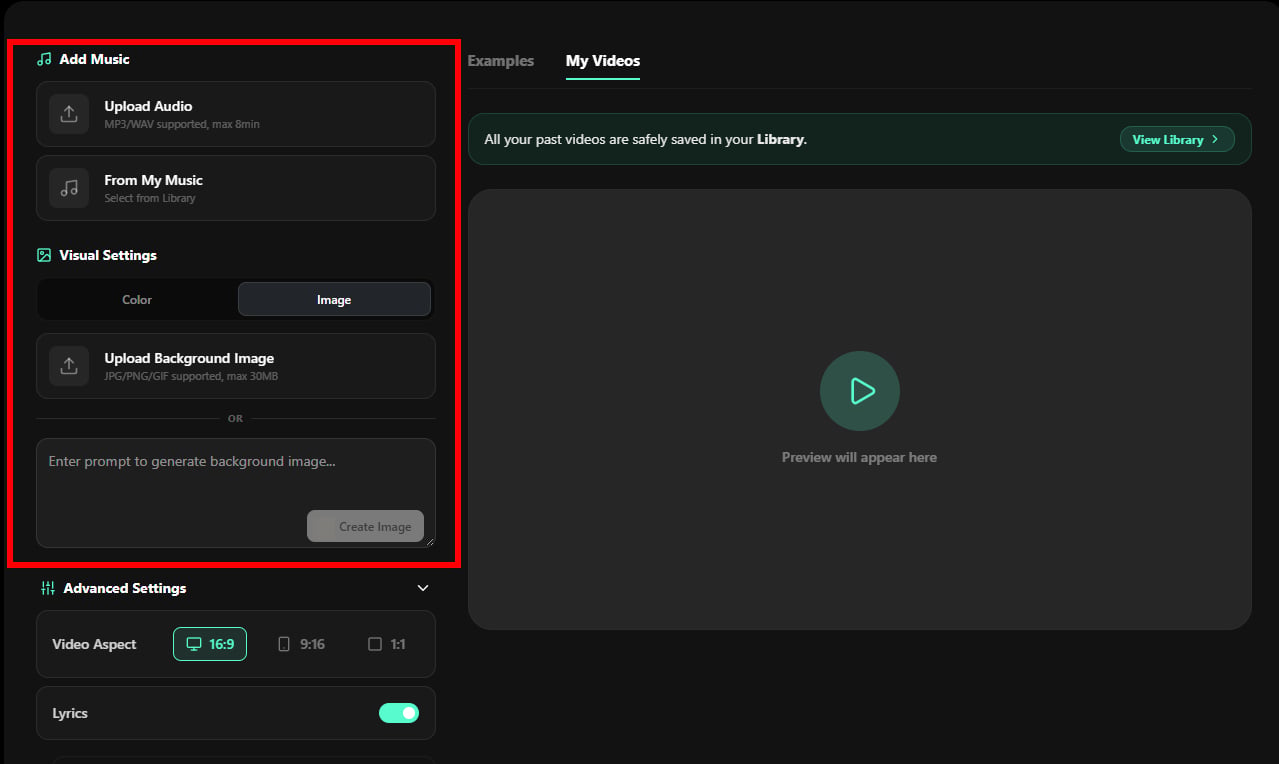Click the Visual Settings heading
The width and height of the screenshot is (1279, 764).
click(x=108, y=255)
